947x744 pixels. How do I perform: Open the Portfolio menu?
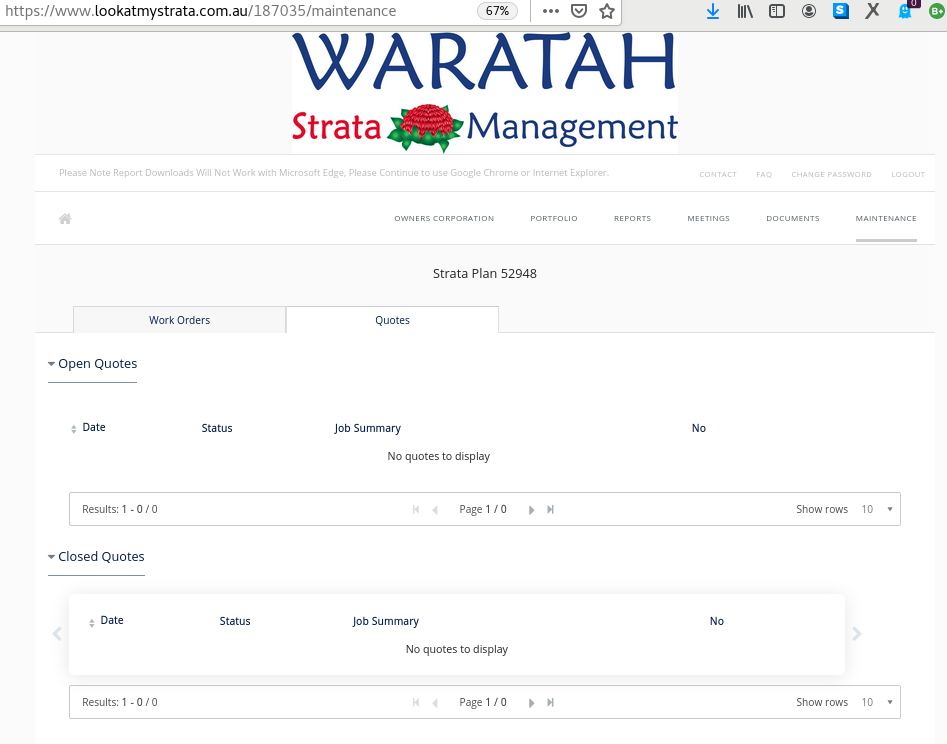tap(554, 219)
